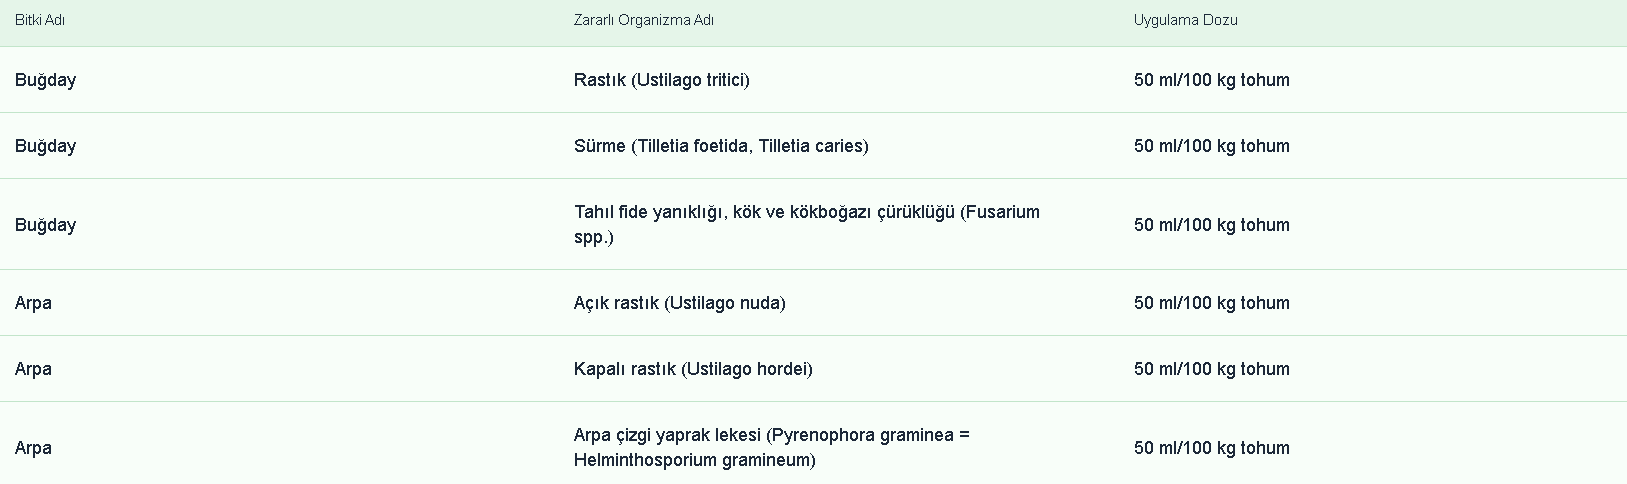Click Buğday in the Ustilago tritici row
Image resolution: width=1627 pixels, height=484 pixels.
coord(46,80)
